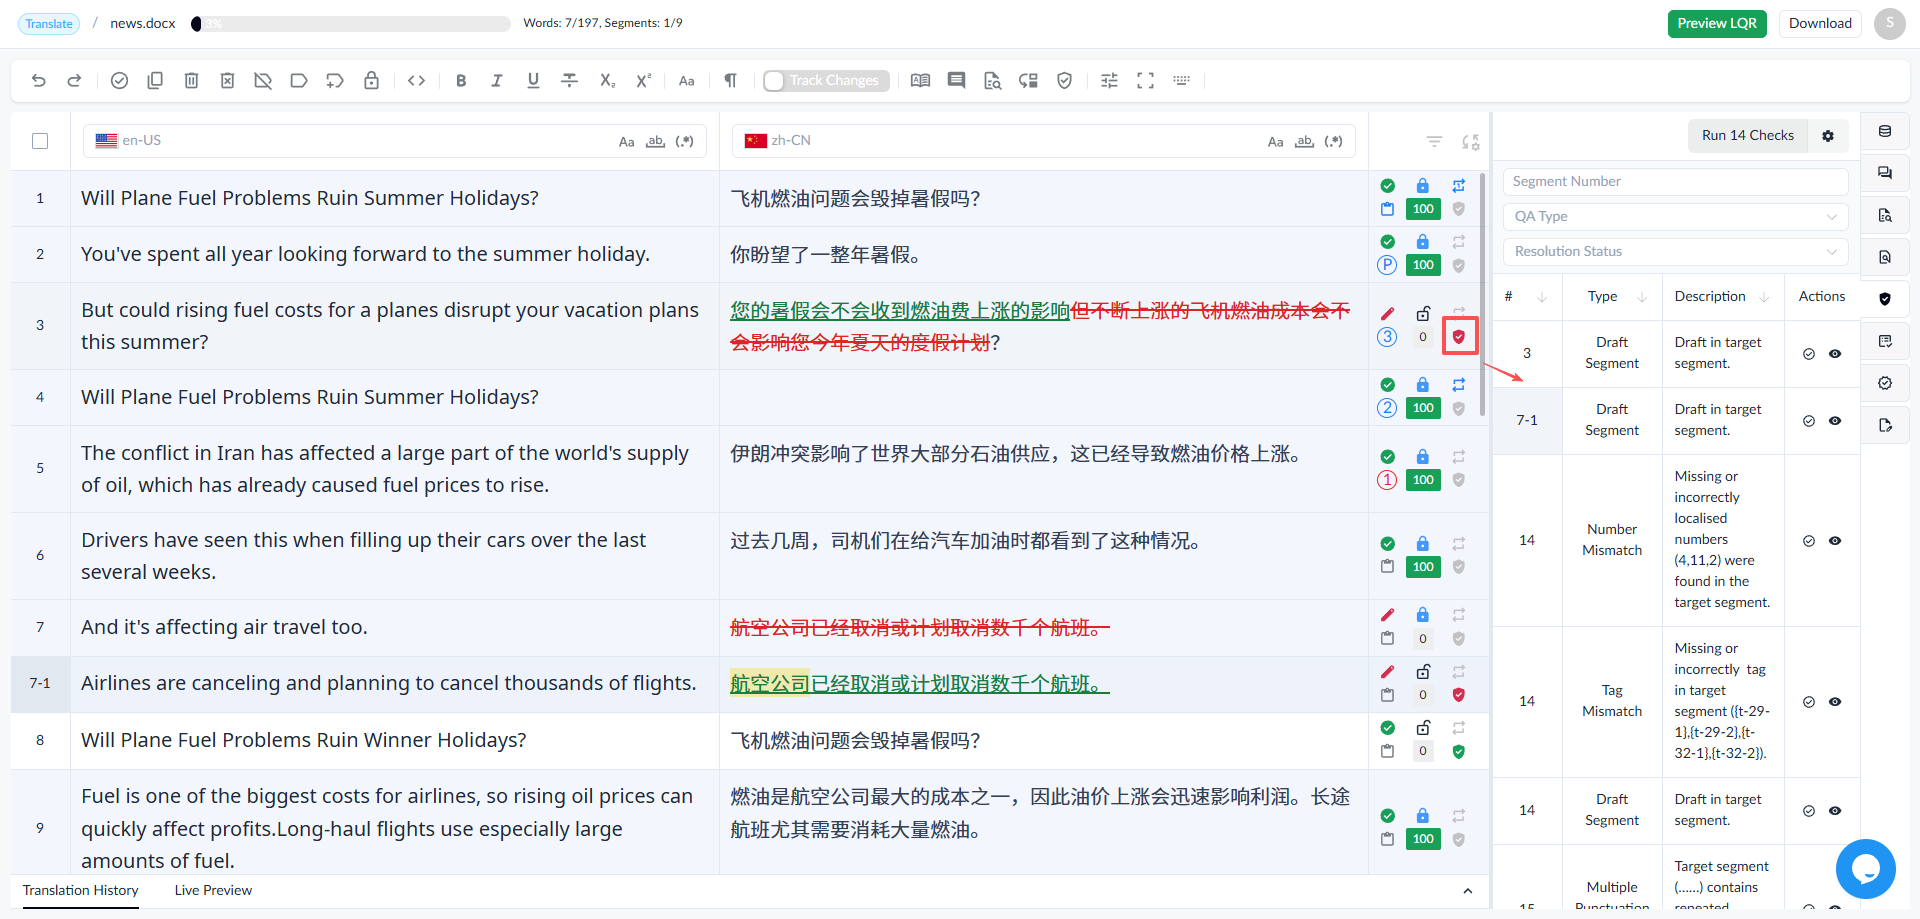The width and height of the screenshot is (1920, 919).
Task: Switch to Translation History tab
Action: click(81, 891)
